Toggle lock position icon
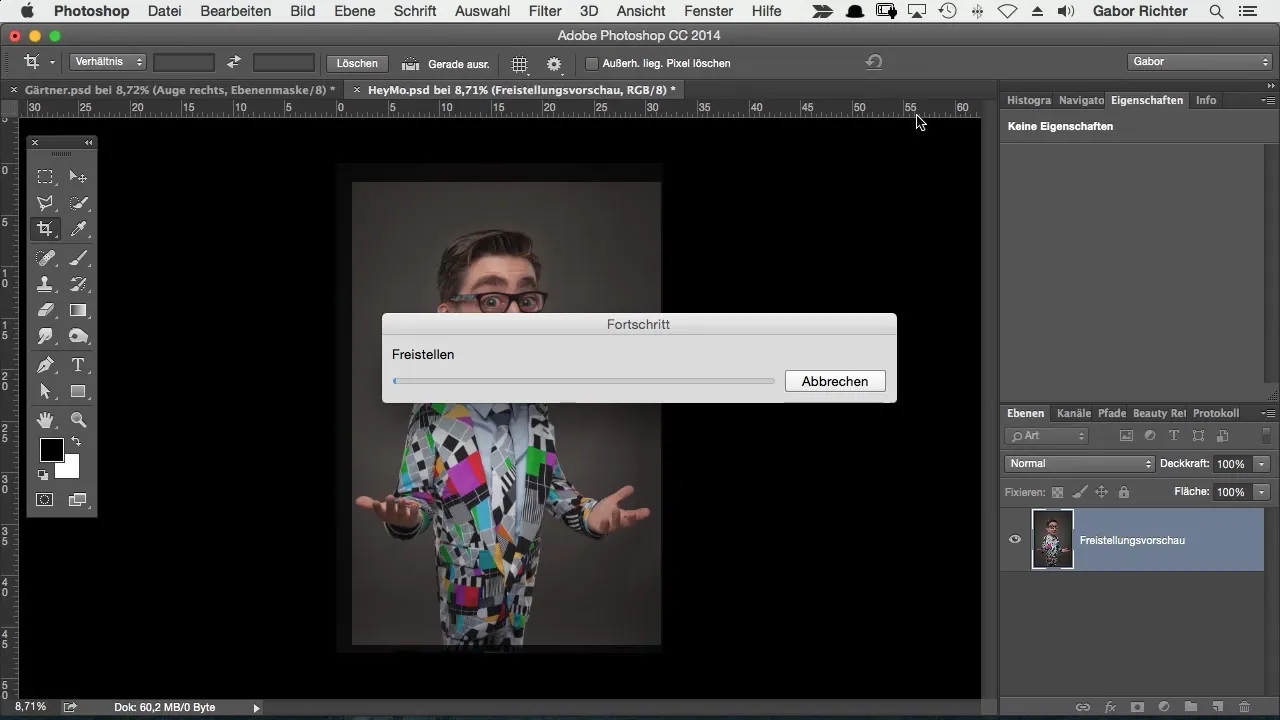The height and width of the screenshot is (720, 1280). (x=1101, y=492)
